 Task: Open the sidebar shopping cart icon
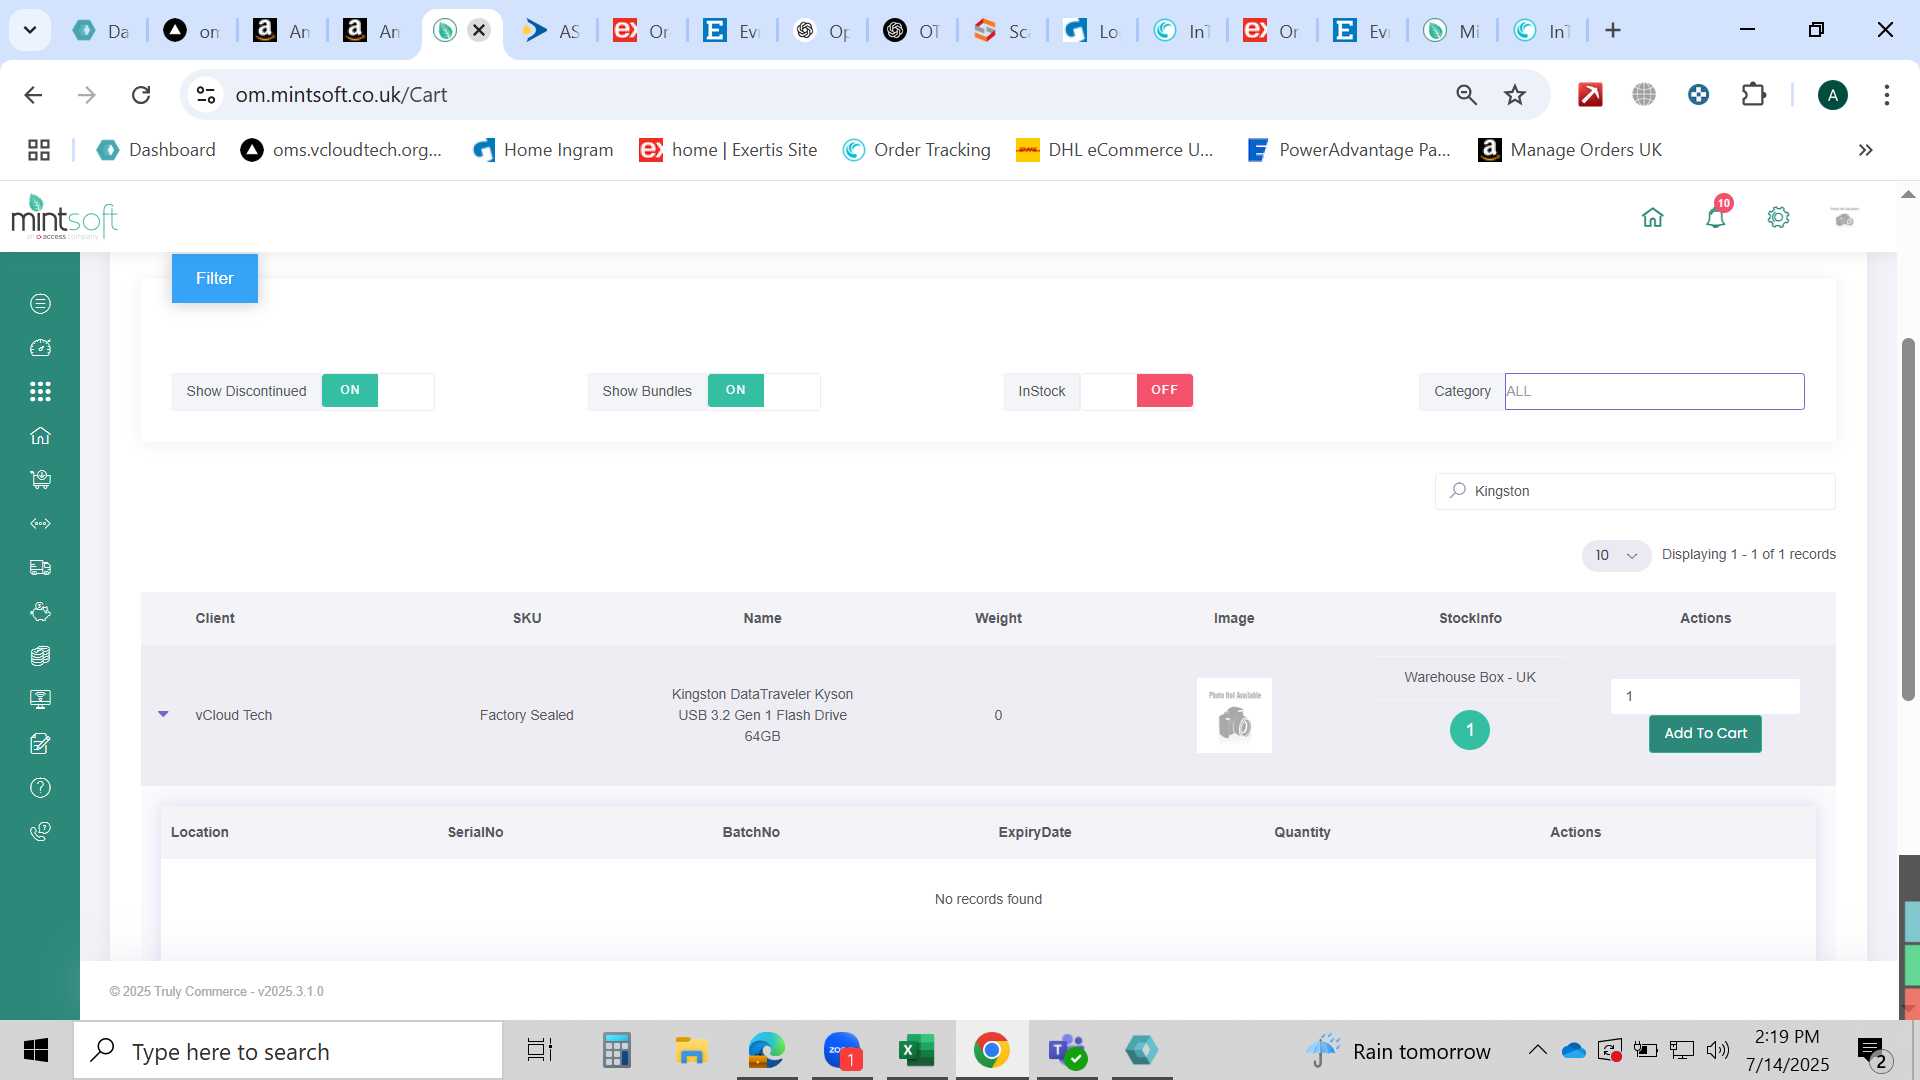click(x=40, y=480)
